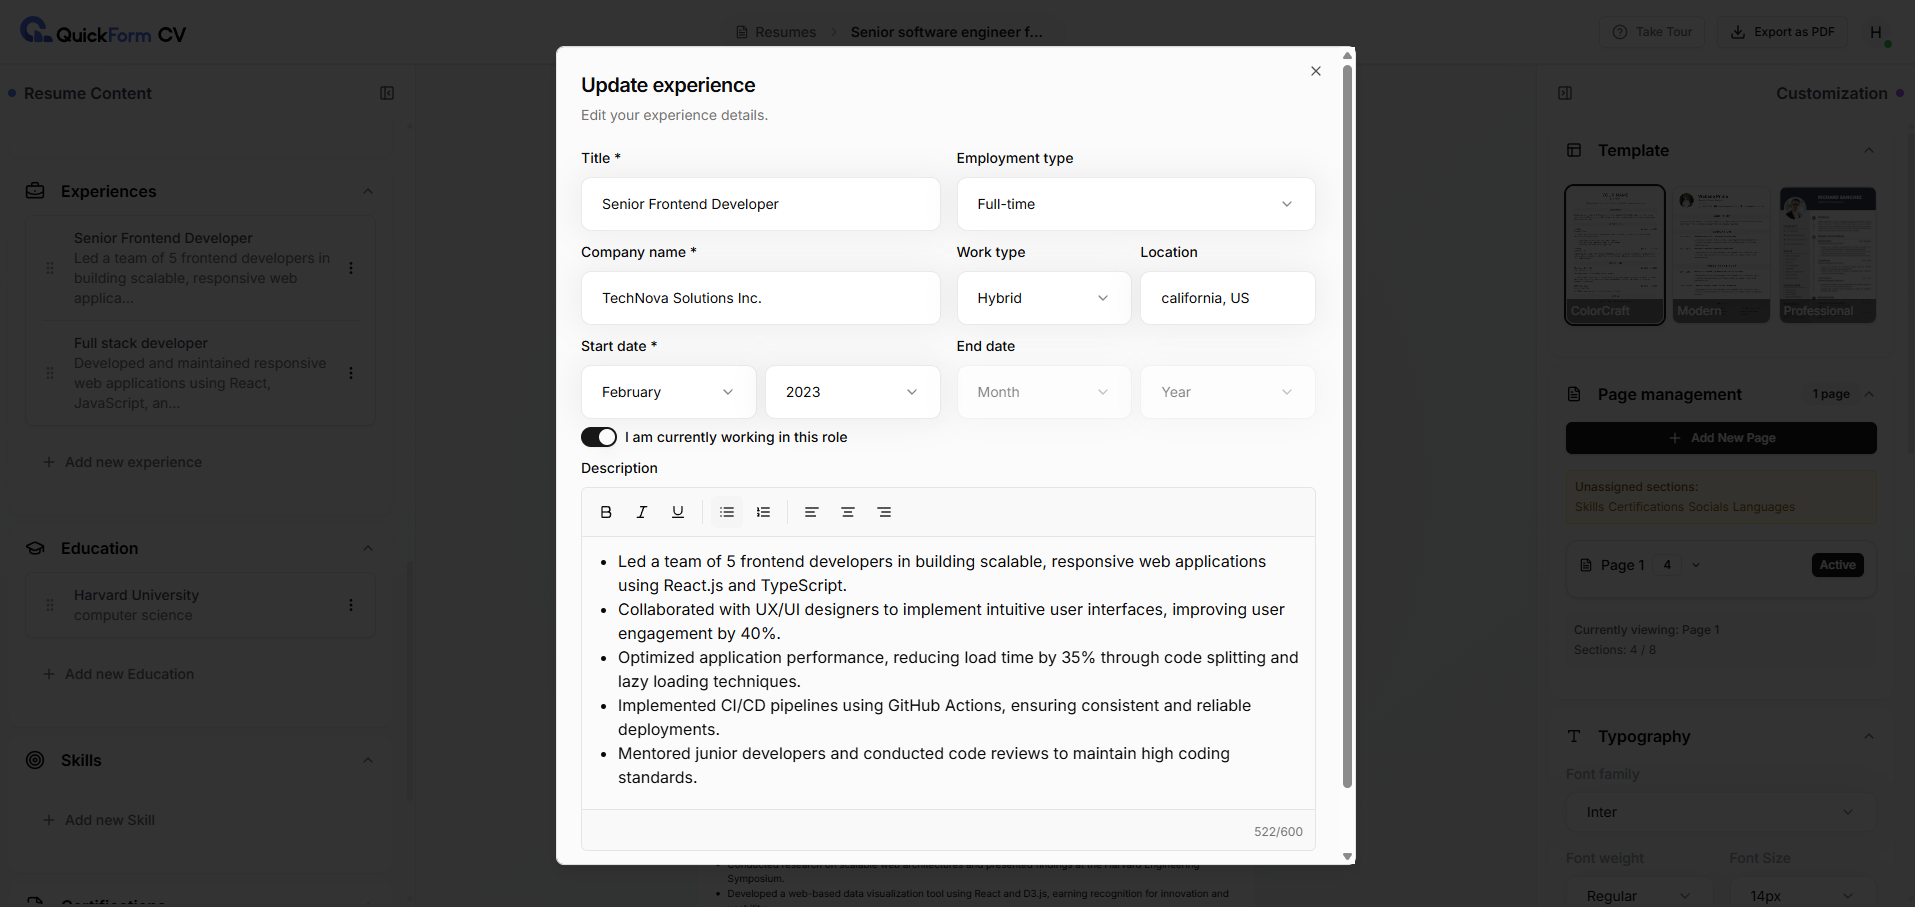Image resolution: width=1915 pixels, height=907 pixels.
Task: Click the Active badge on Page 1
Action: pos(1837,565)
